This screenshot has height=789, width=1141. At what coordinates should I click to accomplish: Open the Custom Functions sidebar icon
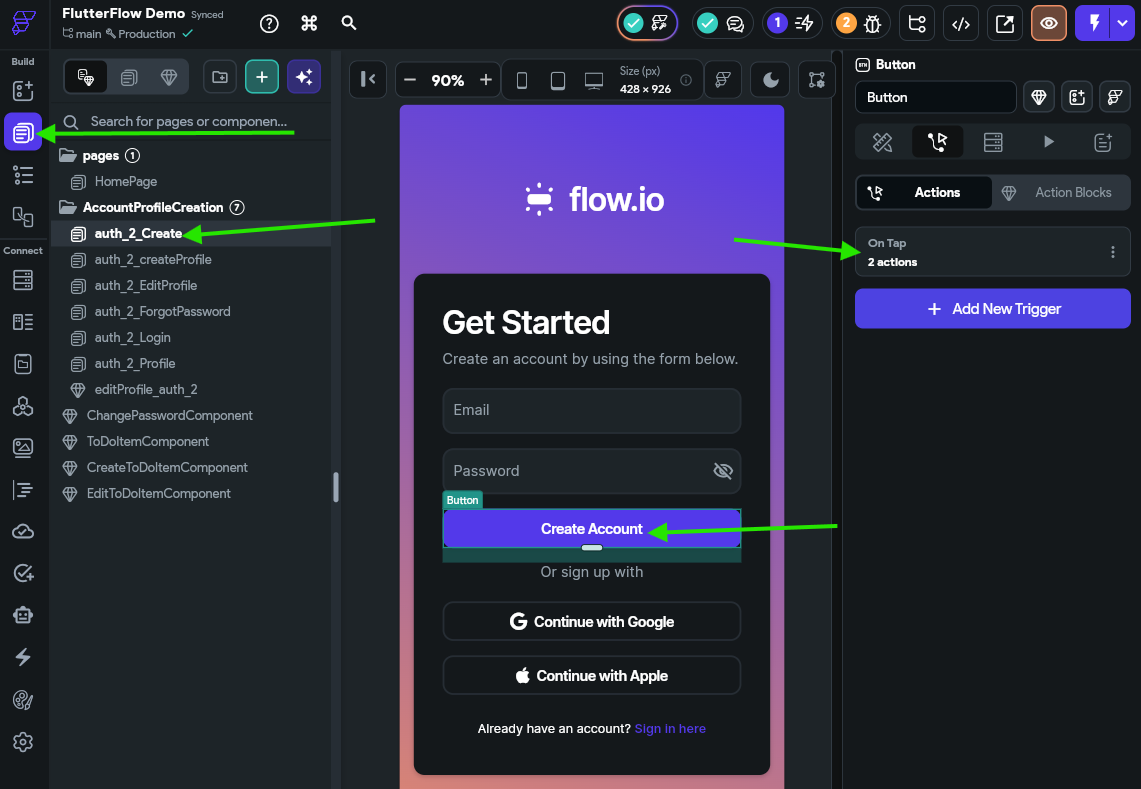tap(23, 490)
